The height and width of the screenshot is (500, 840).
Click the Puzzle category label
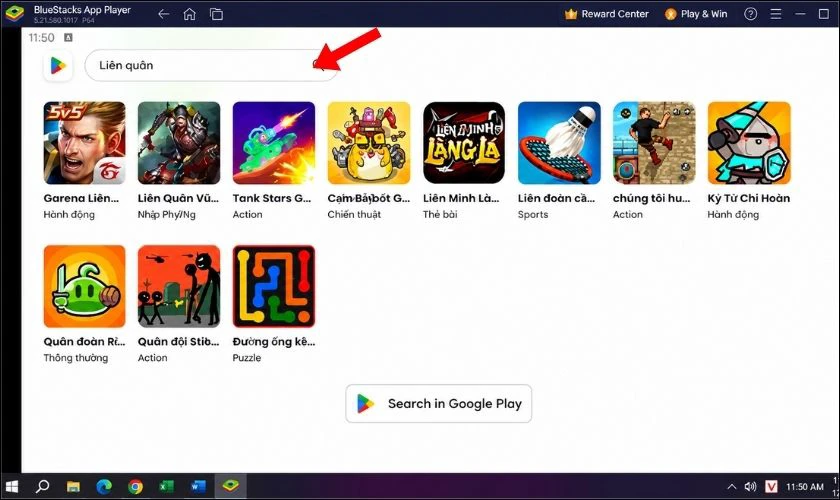[247, 358]
